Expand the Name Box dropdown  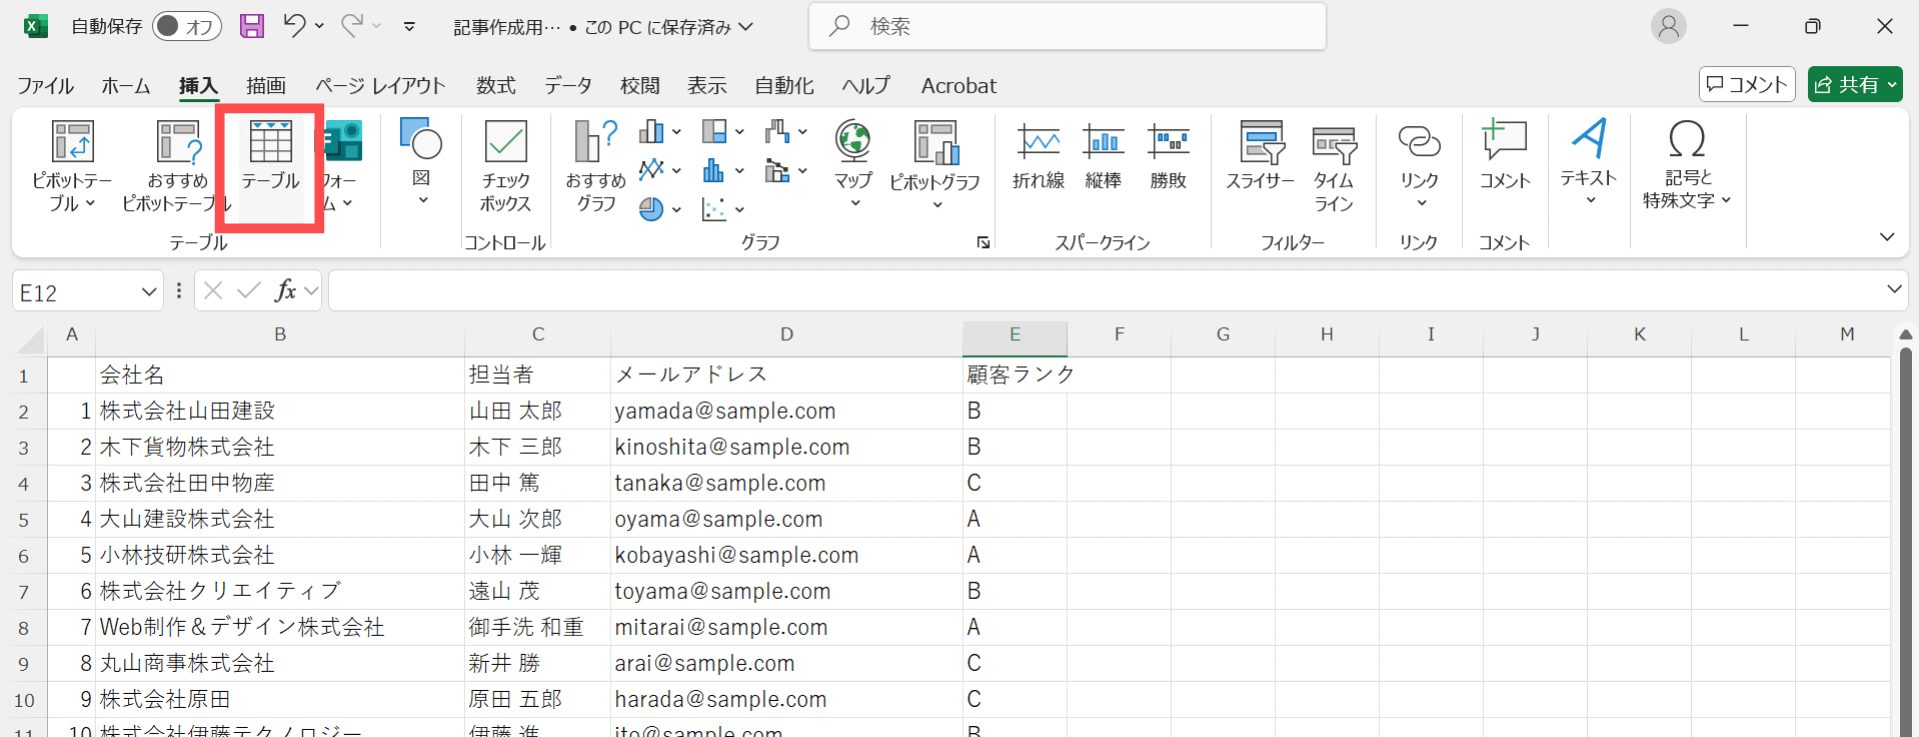149,292
